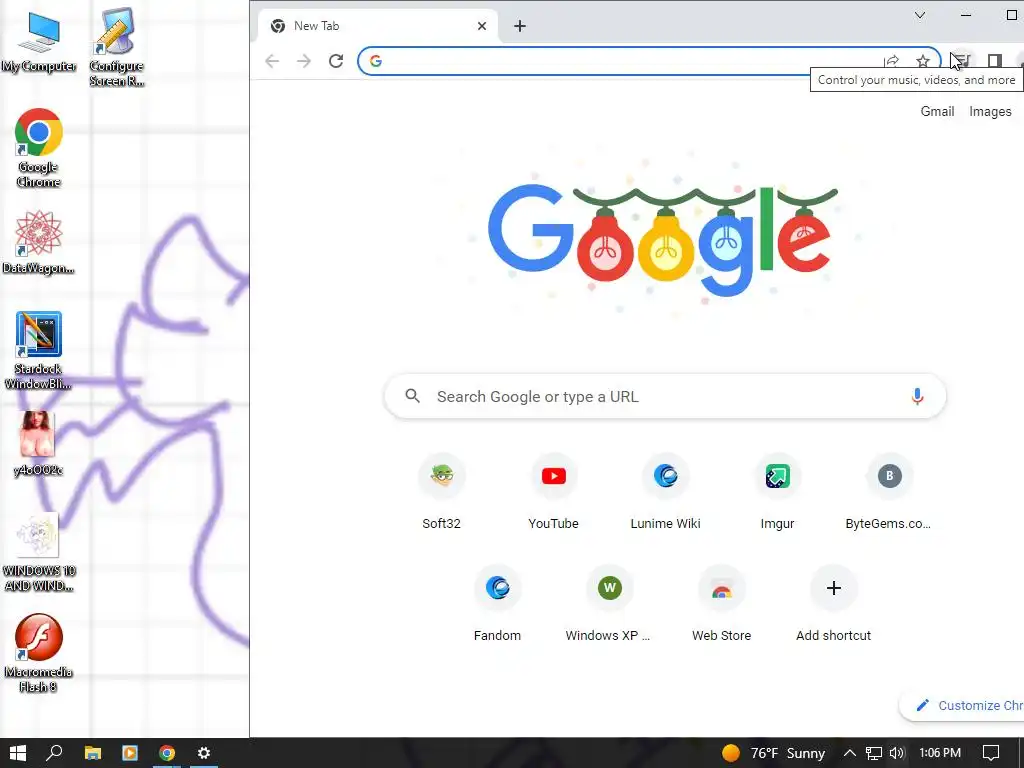The height and width of the screenshot is (768, 1024).
Task: Click Customize Chrome button
Action: (962, 705)
